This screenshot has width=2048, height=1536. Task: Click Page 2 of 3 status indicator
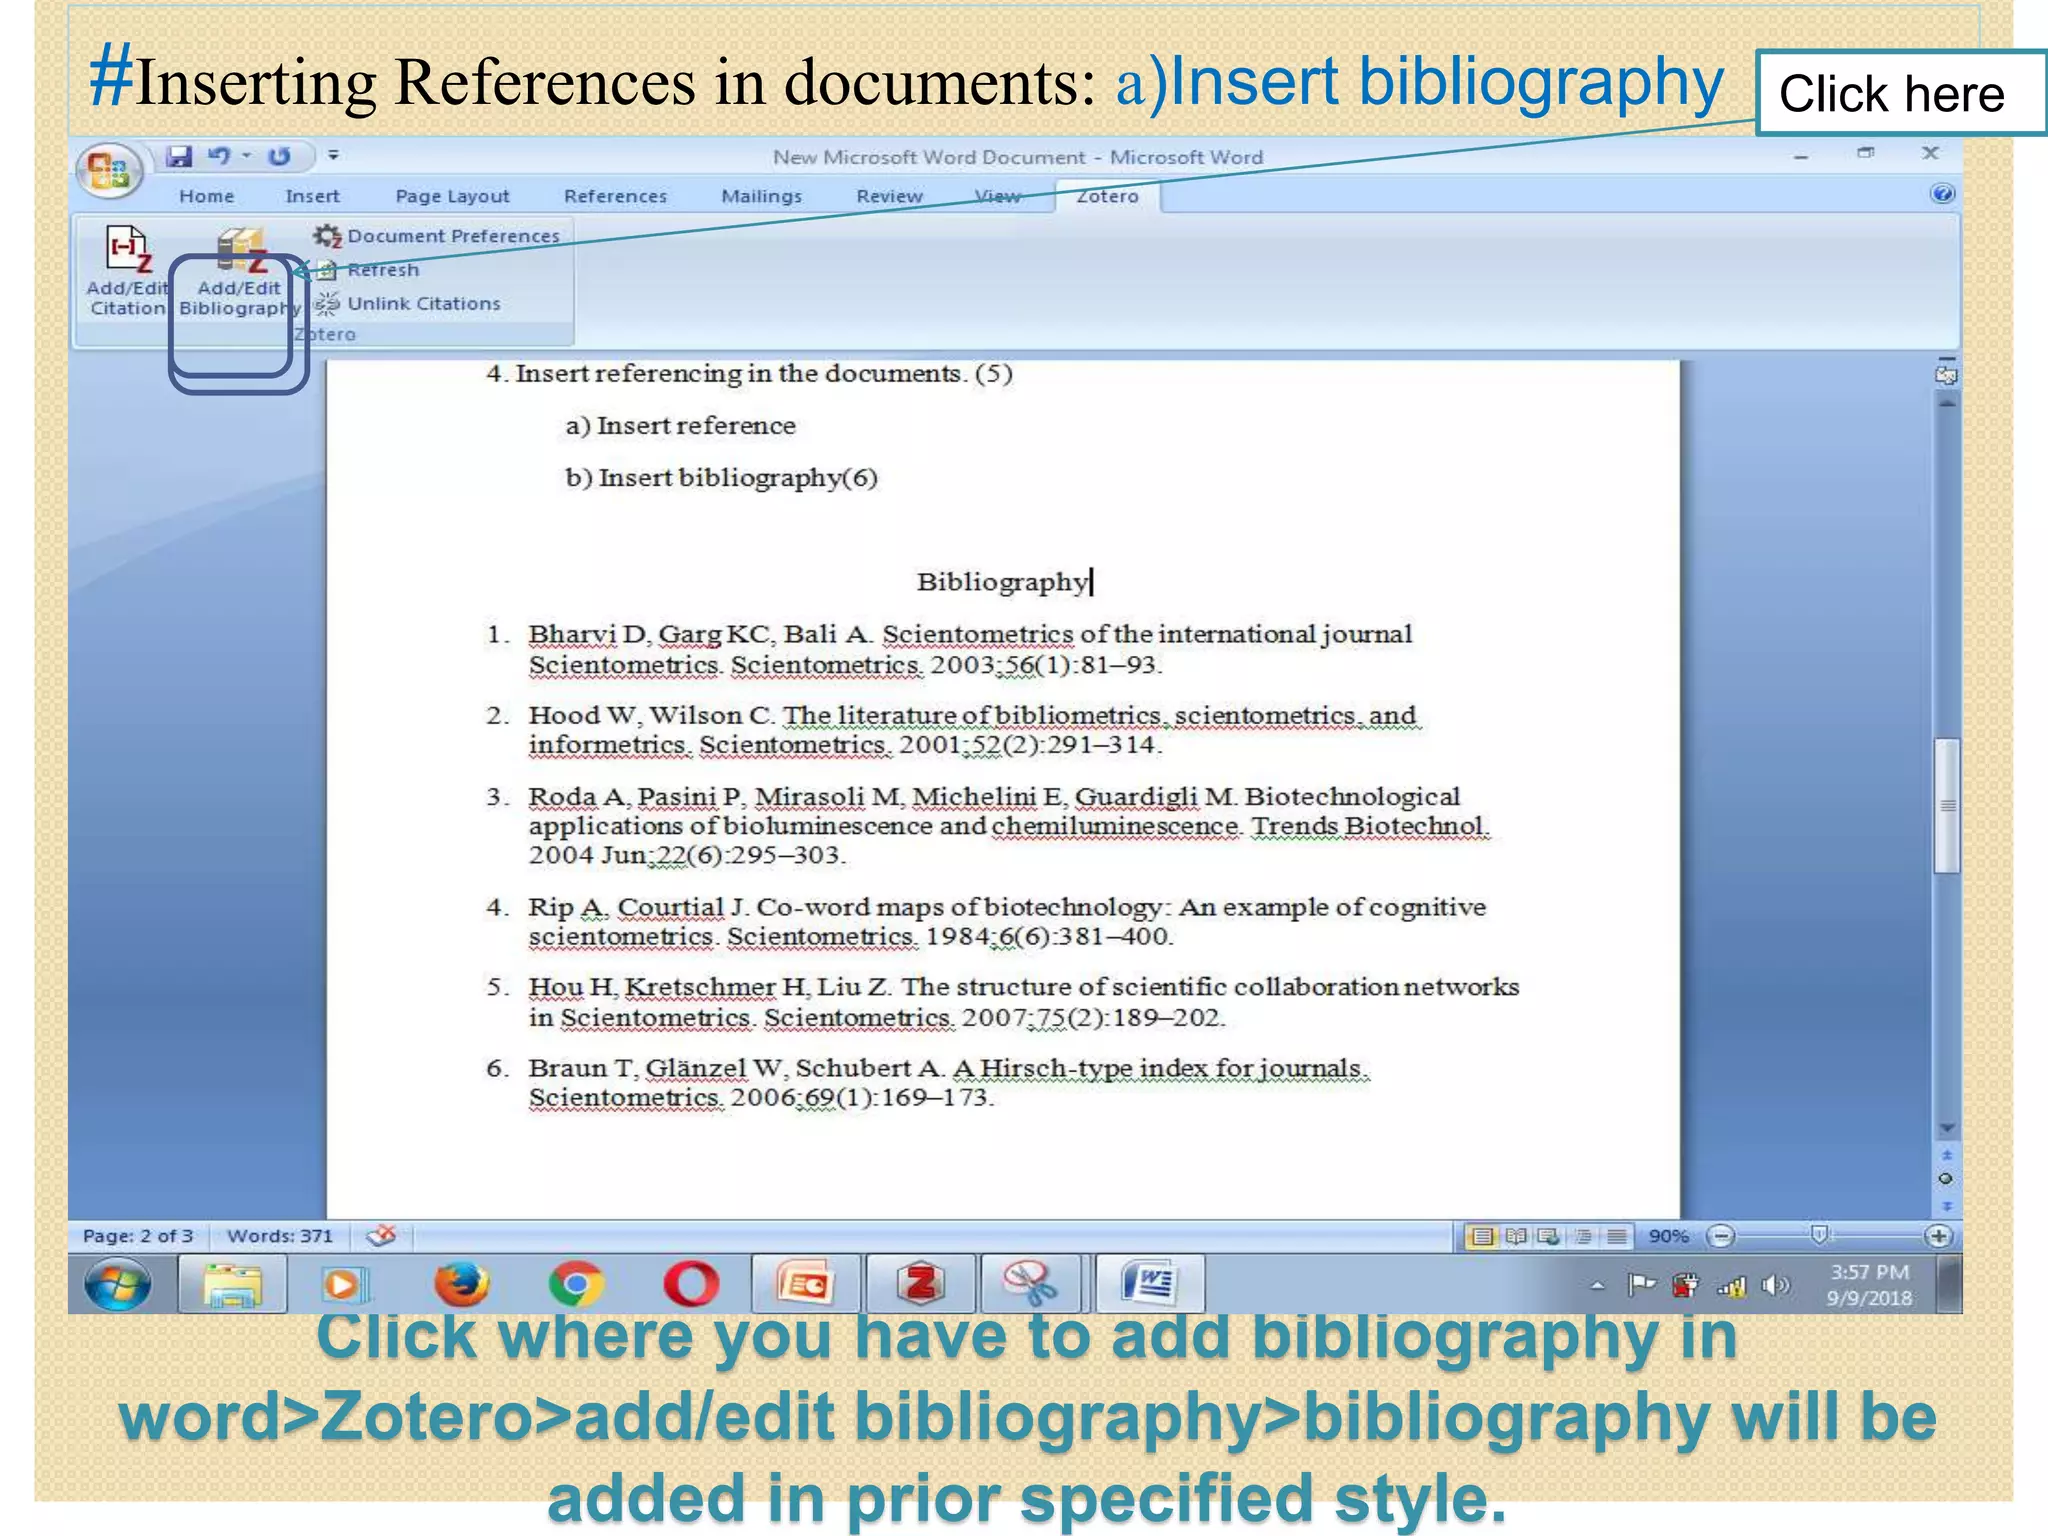tap(137, 1236)
